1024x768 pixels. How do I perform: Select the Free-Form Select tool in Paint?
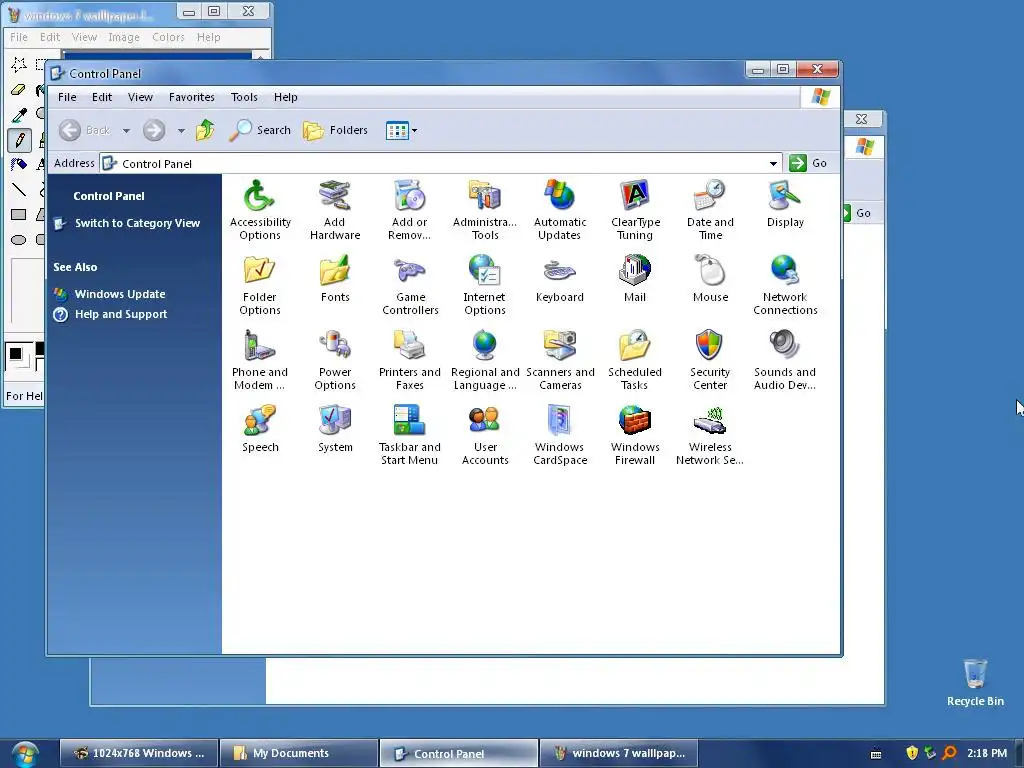coord(19,64)
